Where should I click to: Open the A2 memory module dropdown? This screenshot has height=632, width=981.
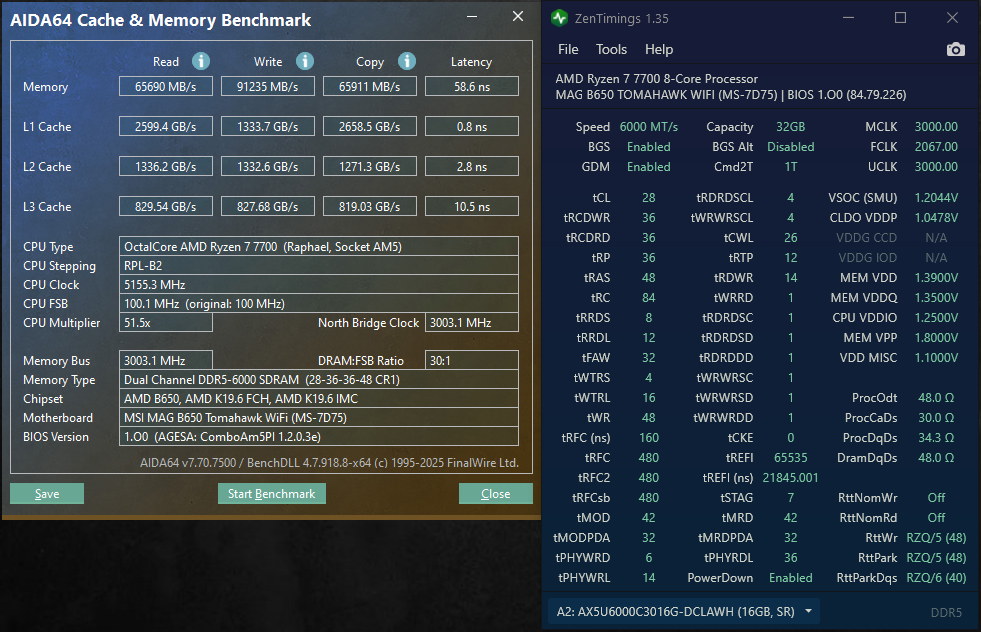[x=684, y=611]
